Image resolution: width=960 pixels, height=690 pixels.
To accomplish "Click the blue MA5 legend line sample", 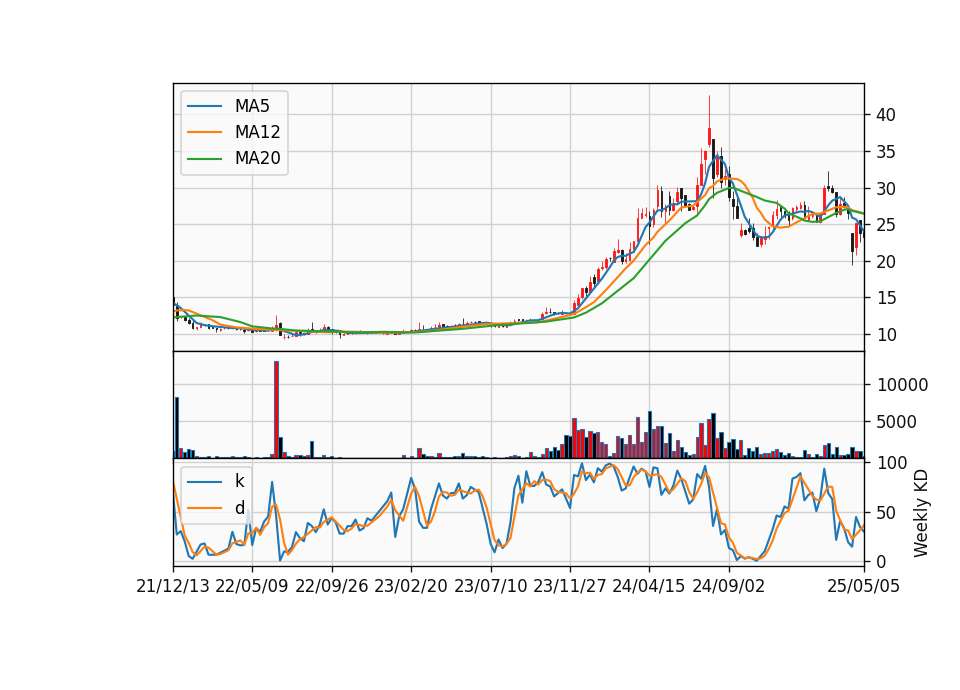I will click(x=204, y=106).
